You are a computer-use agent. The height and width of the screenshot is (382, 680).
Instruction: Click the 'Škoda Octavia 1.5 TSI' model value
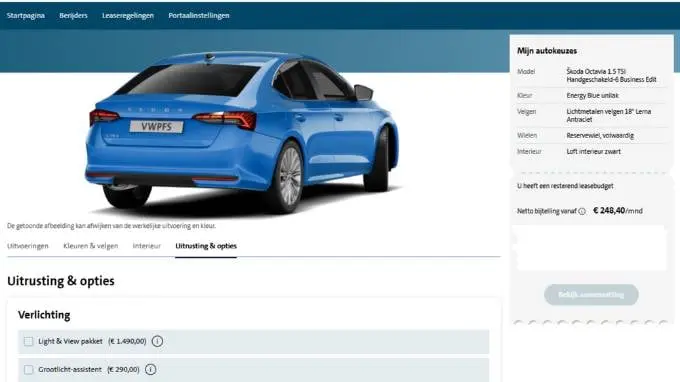point(611,75)
